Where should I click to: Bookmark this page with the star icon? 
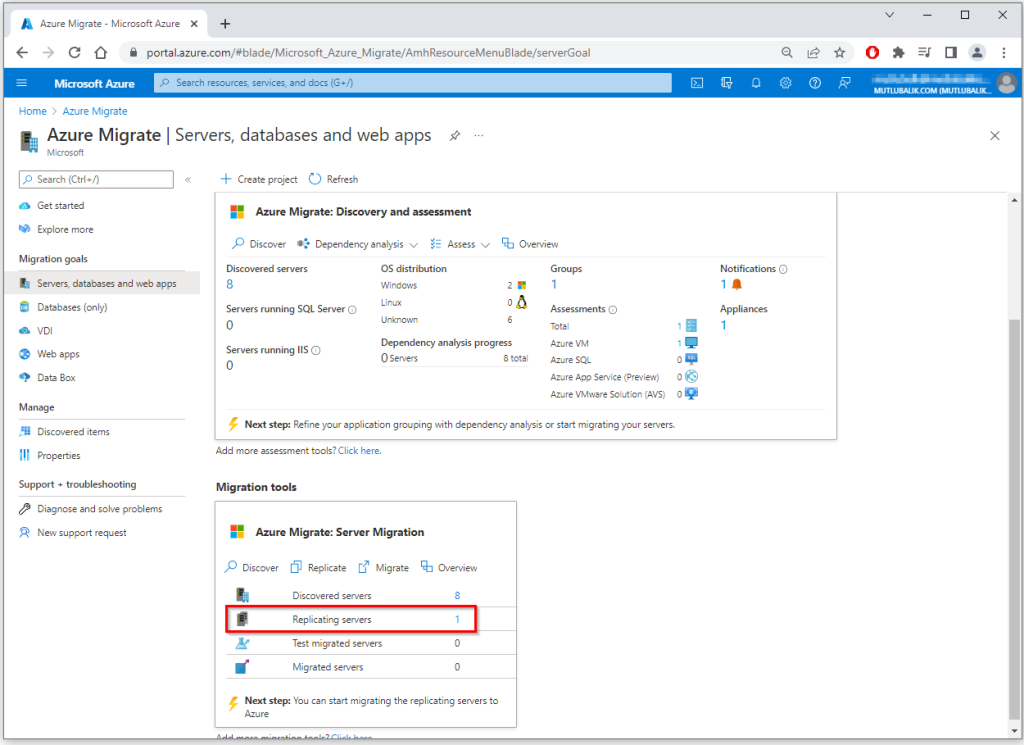pos(839,53)
